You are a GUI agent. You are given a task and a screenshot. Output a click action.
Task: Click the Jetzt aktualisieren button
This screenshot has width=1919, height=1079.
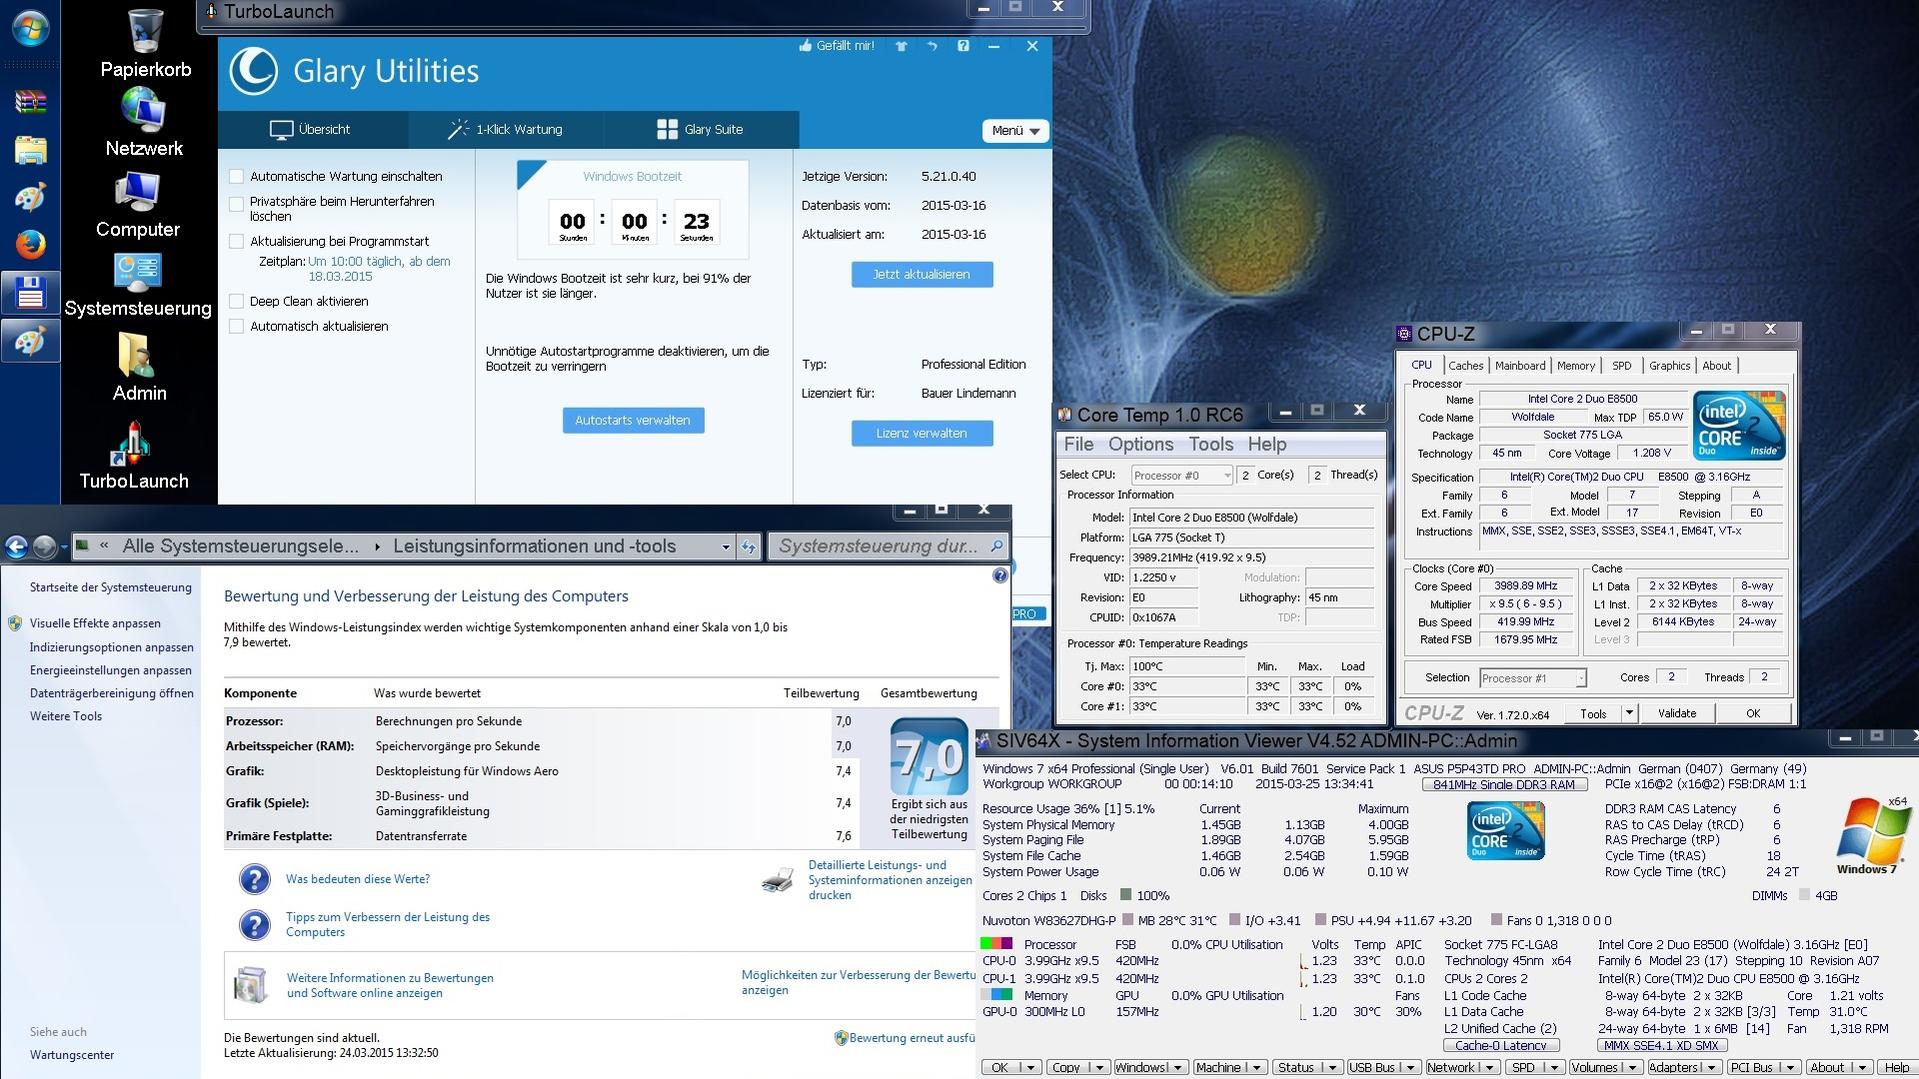click(x=922, y=275)
